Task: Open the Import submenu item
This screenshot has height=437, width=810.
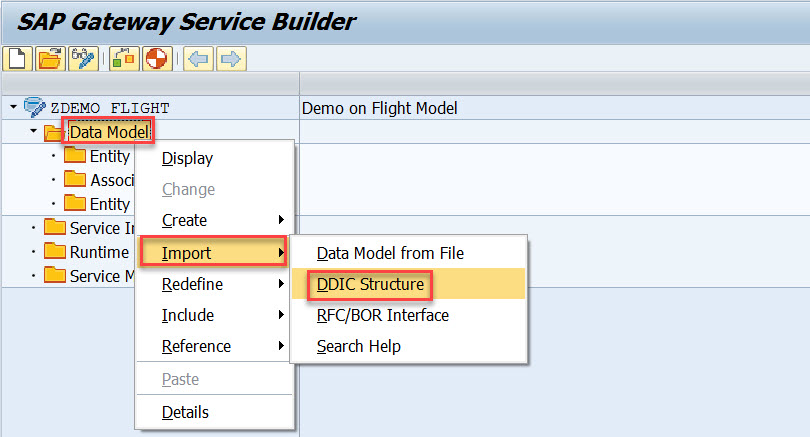Action: click(x=213, y=253)
